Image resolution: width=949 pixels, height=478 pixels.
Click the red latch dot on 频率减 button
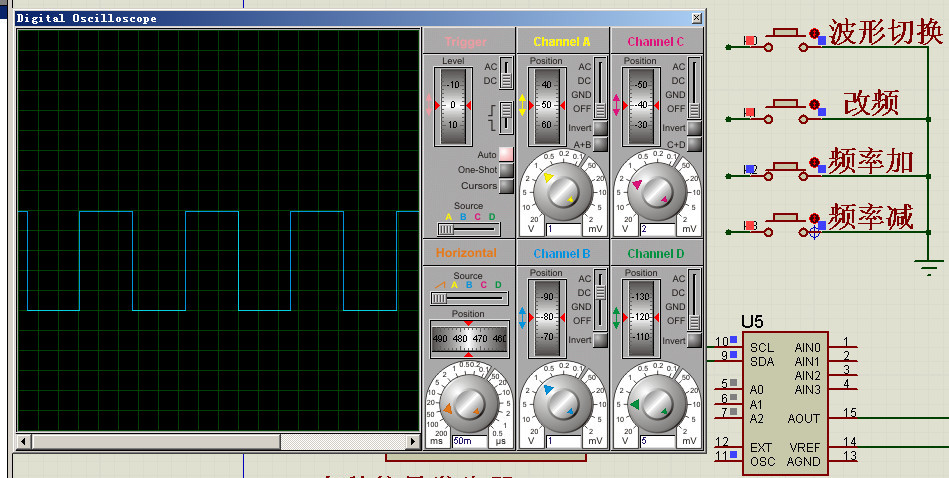click(x=815, y=218)
